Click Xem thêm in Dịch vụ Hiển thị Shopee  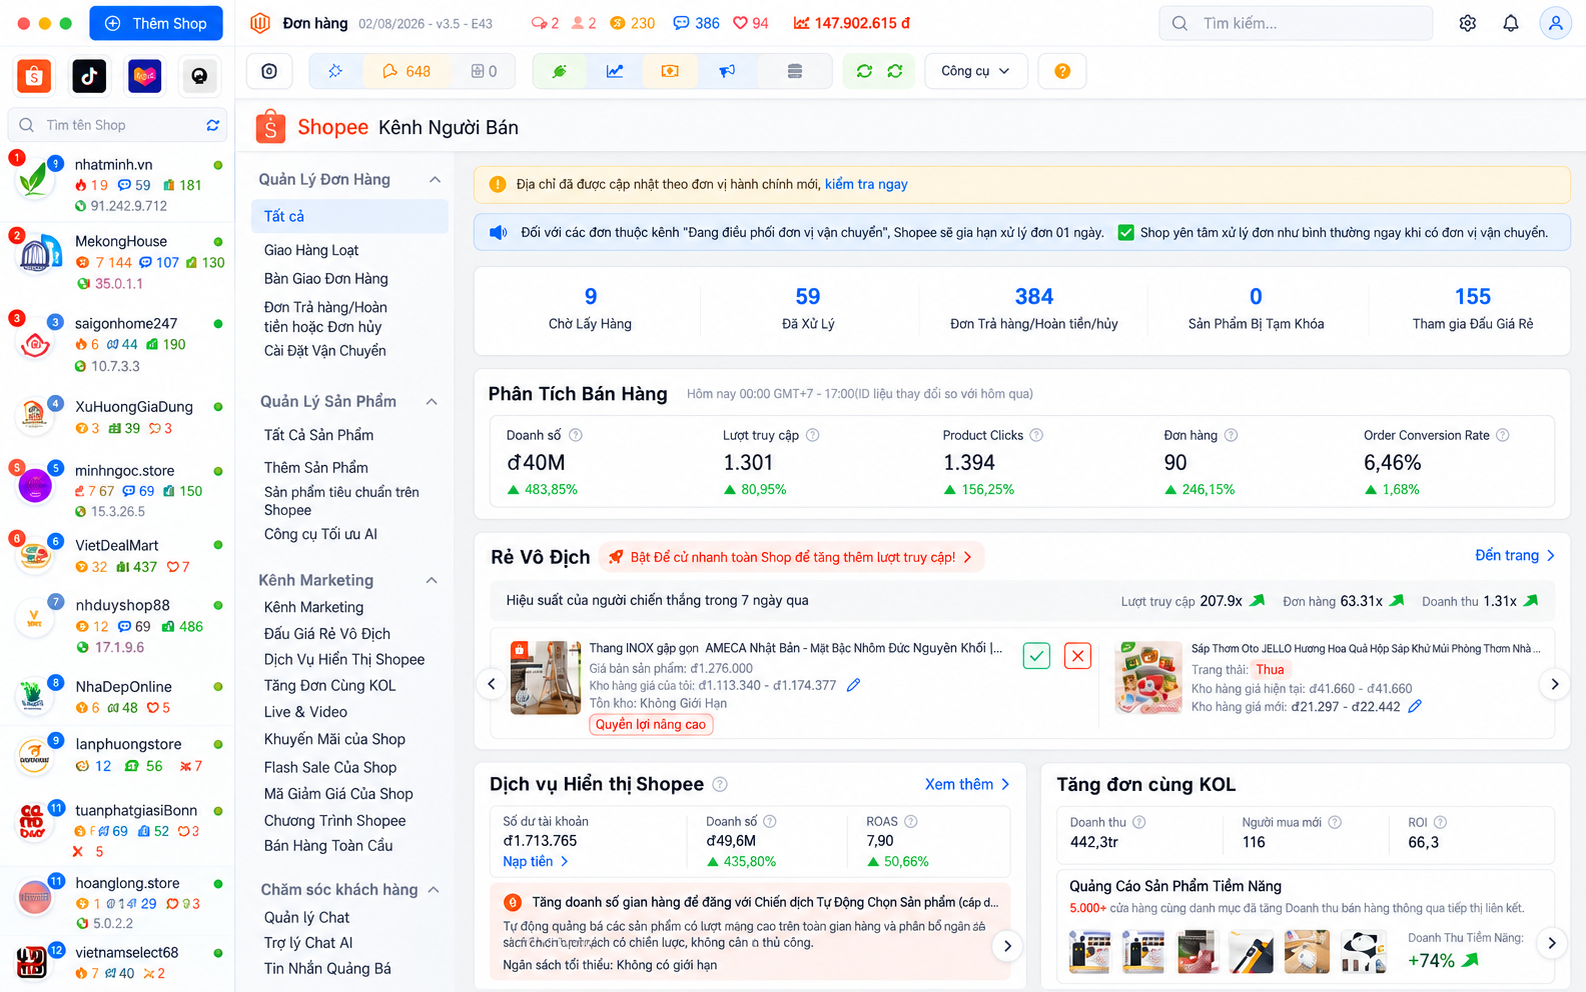[x=967, y=784]
